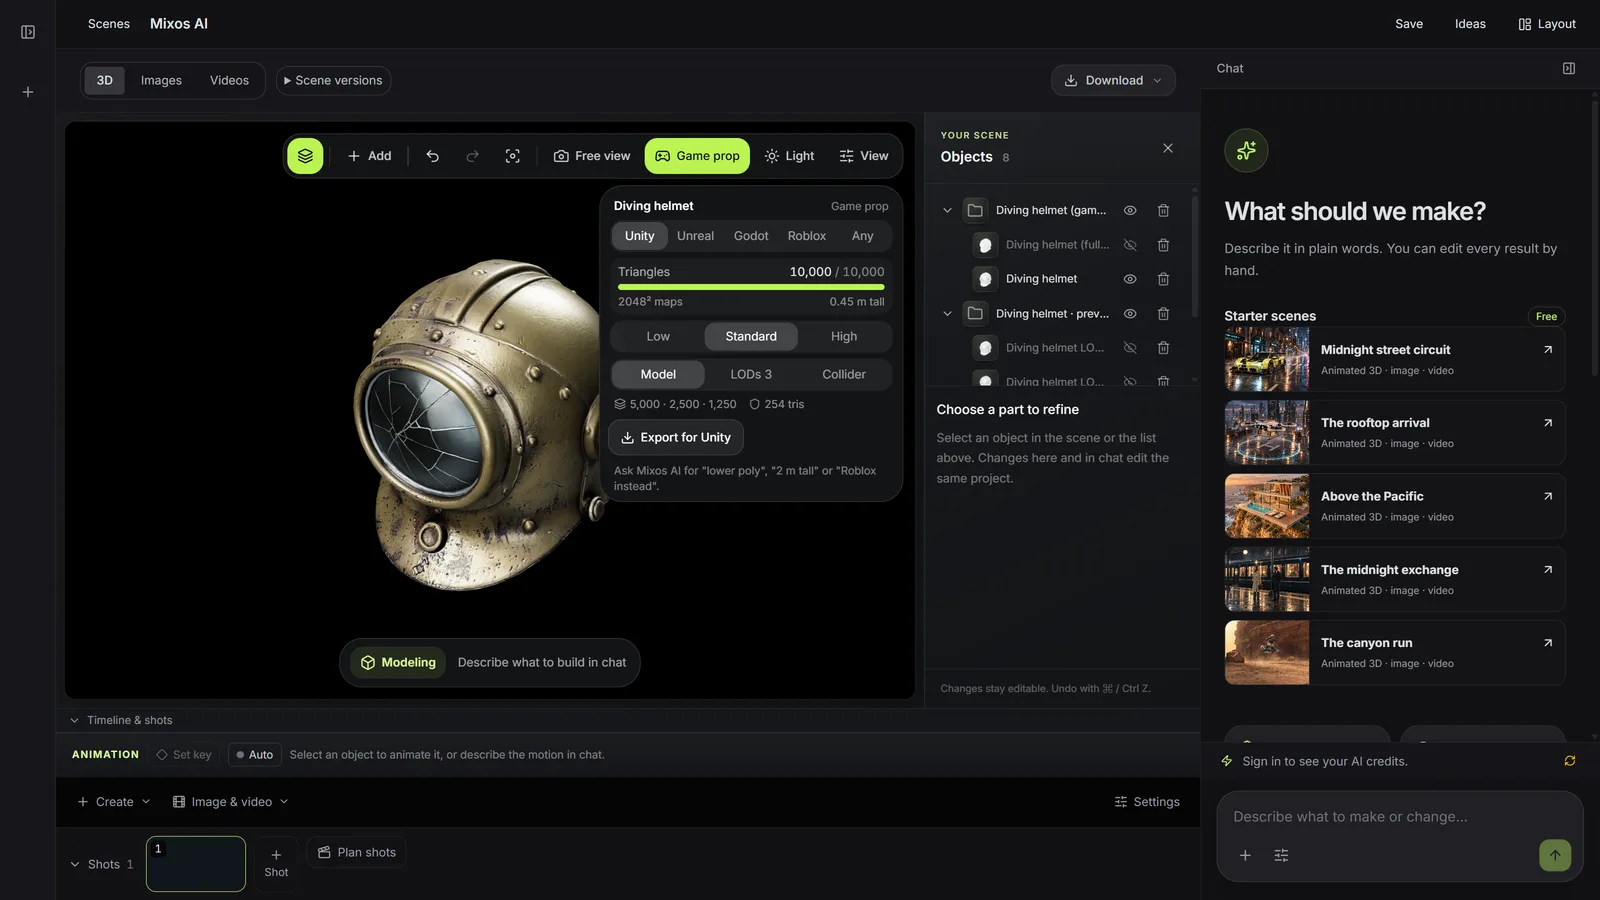This screenshot has width=1600, height=900.
Task: Show the hidden Diving helmet LO... object
Action: [x=1130, y=348]
